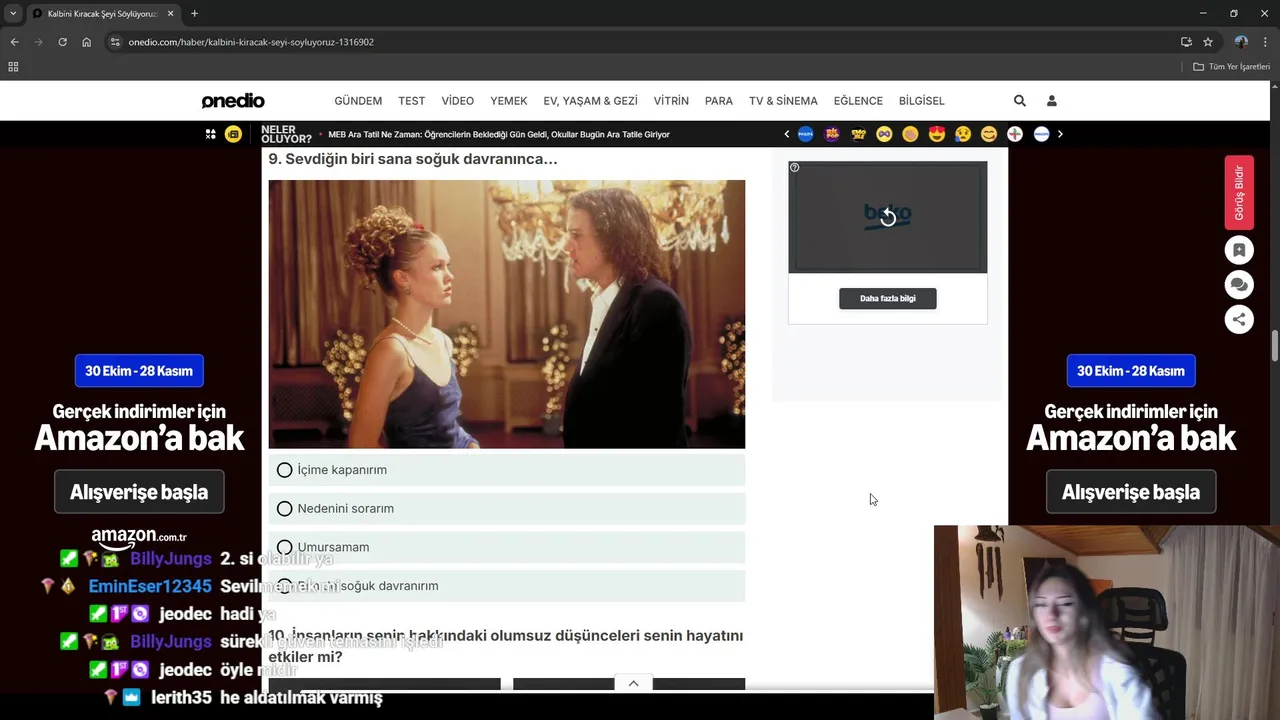This screenshot has width=1280, height=720.
Task: View site information icon in address bar
Action: point(115,42)
